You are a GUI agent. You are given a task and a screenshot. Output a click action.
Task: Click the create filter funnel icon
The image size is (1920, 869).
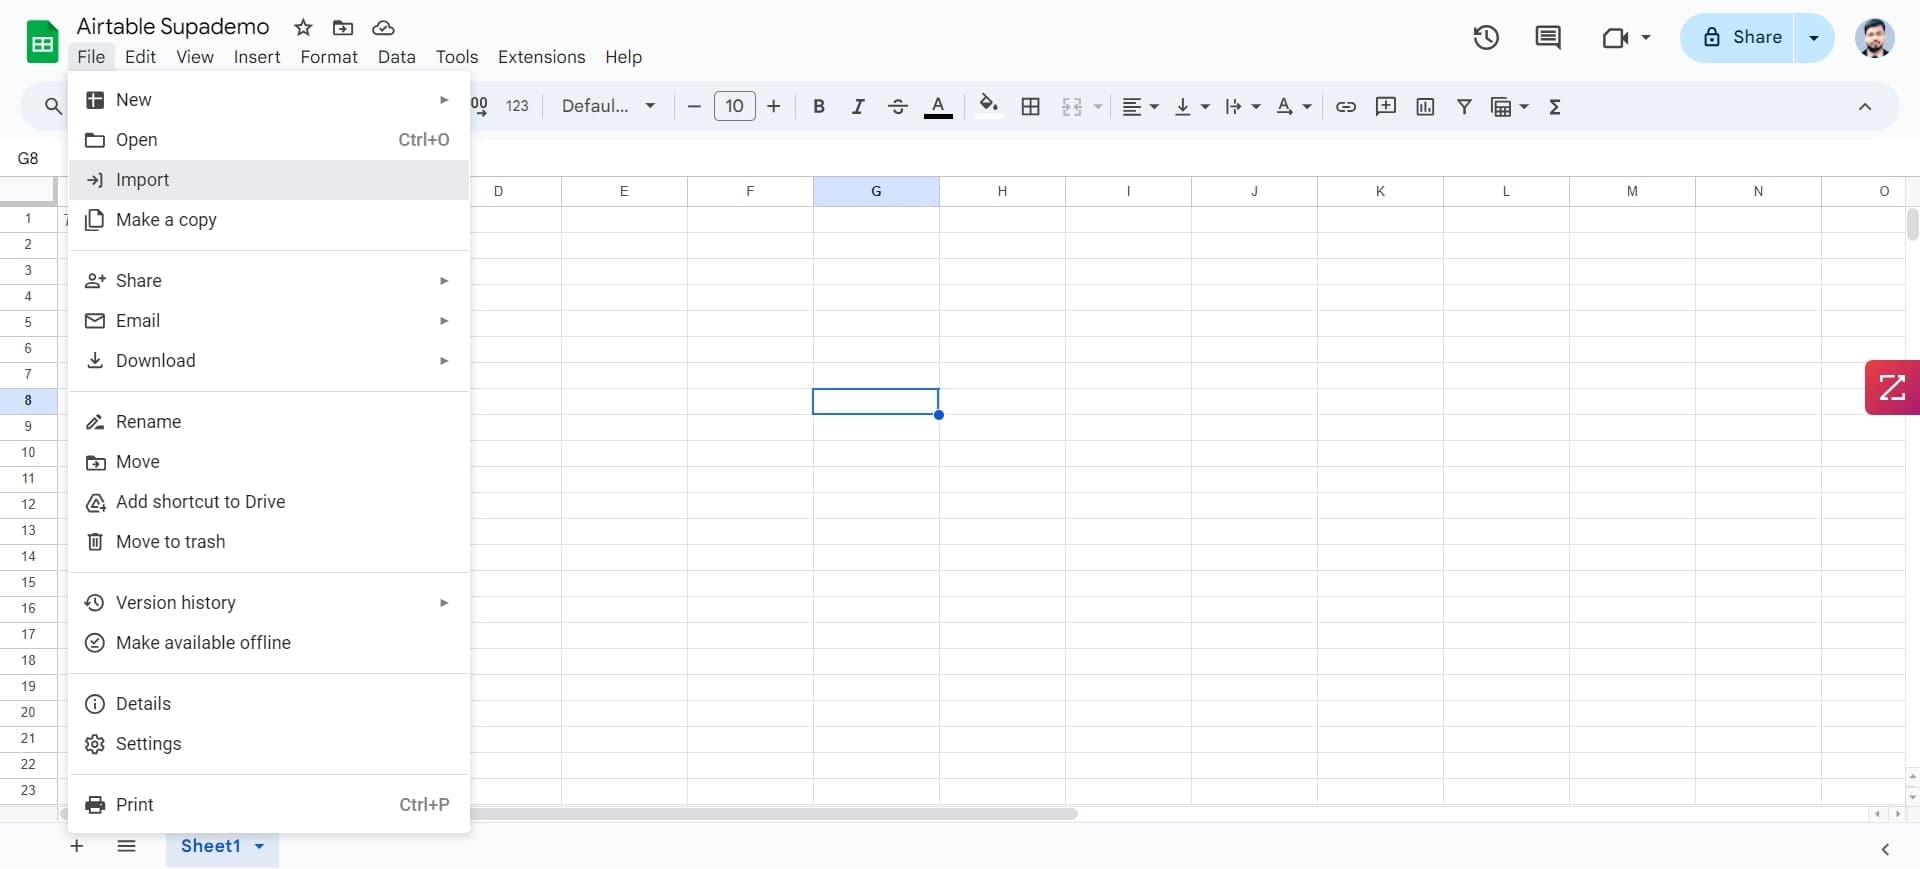coord(1464,107)
